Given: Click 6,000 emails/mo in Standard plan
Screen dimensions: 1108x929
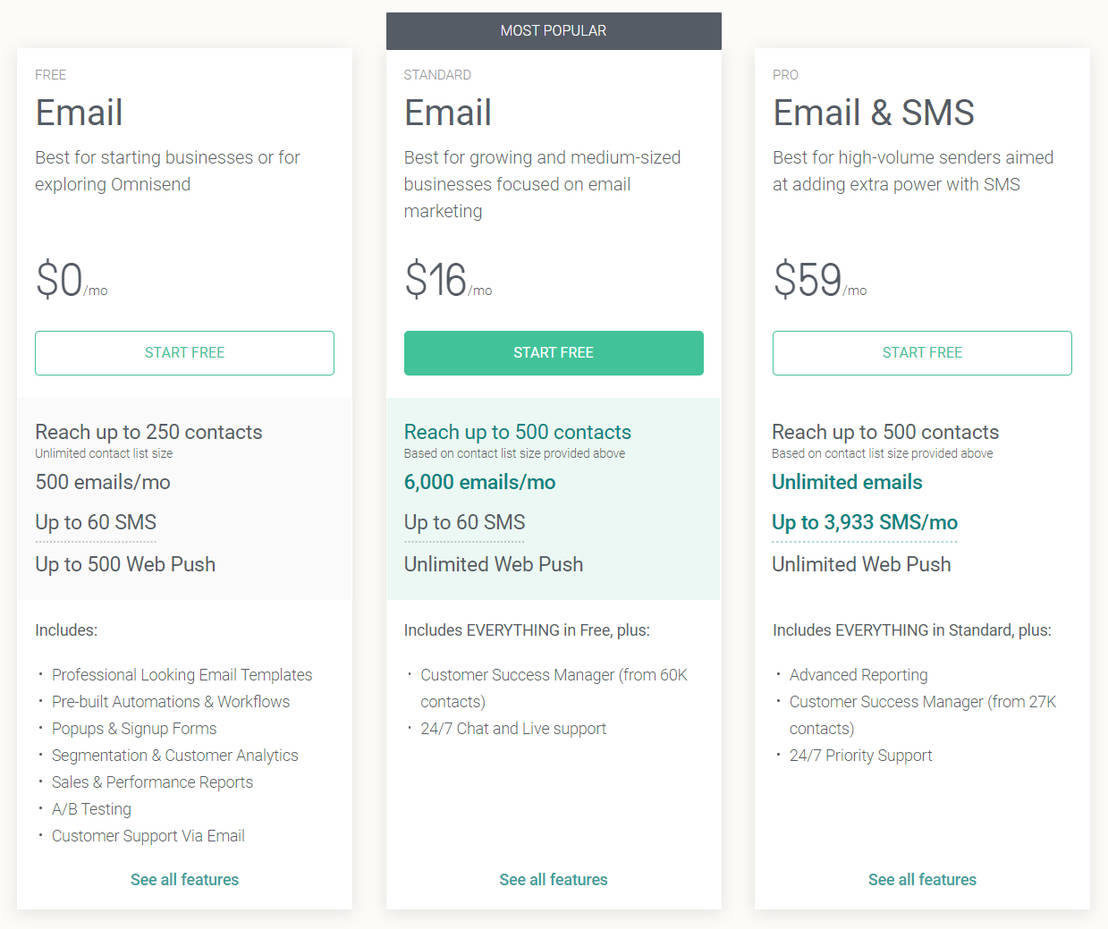Looking at the screenshot, I should click(479, 482).
